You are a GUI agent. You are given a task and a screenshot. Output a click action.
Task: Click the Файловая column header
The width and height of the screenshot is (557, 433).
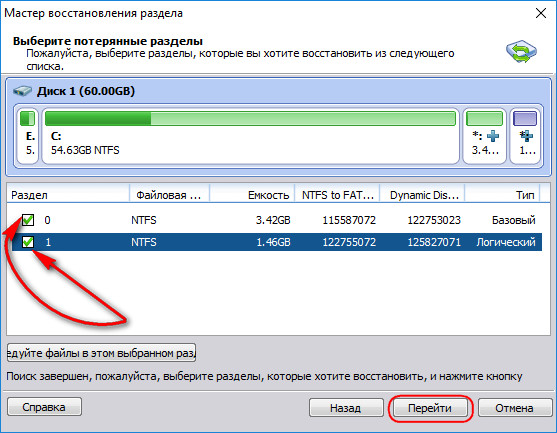[x=169, y=195]
